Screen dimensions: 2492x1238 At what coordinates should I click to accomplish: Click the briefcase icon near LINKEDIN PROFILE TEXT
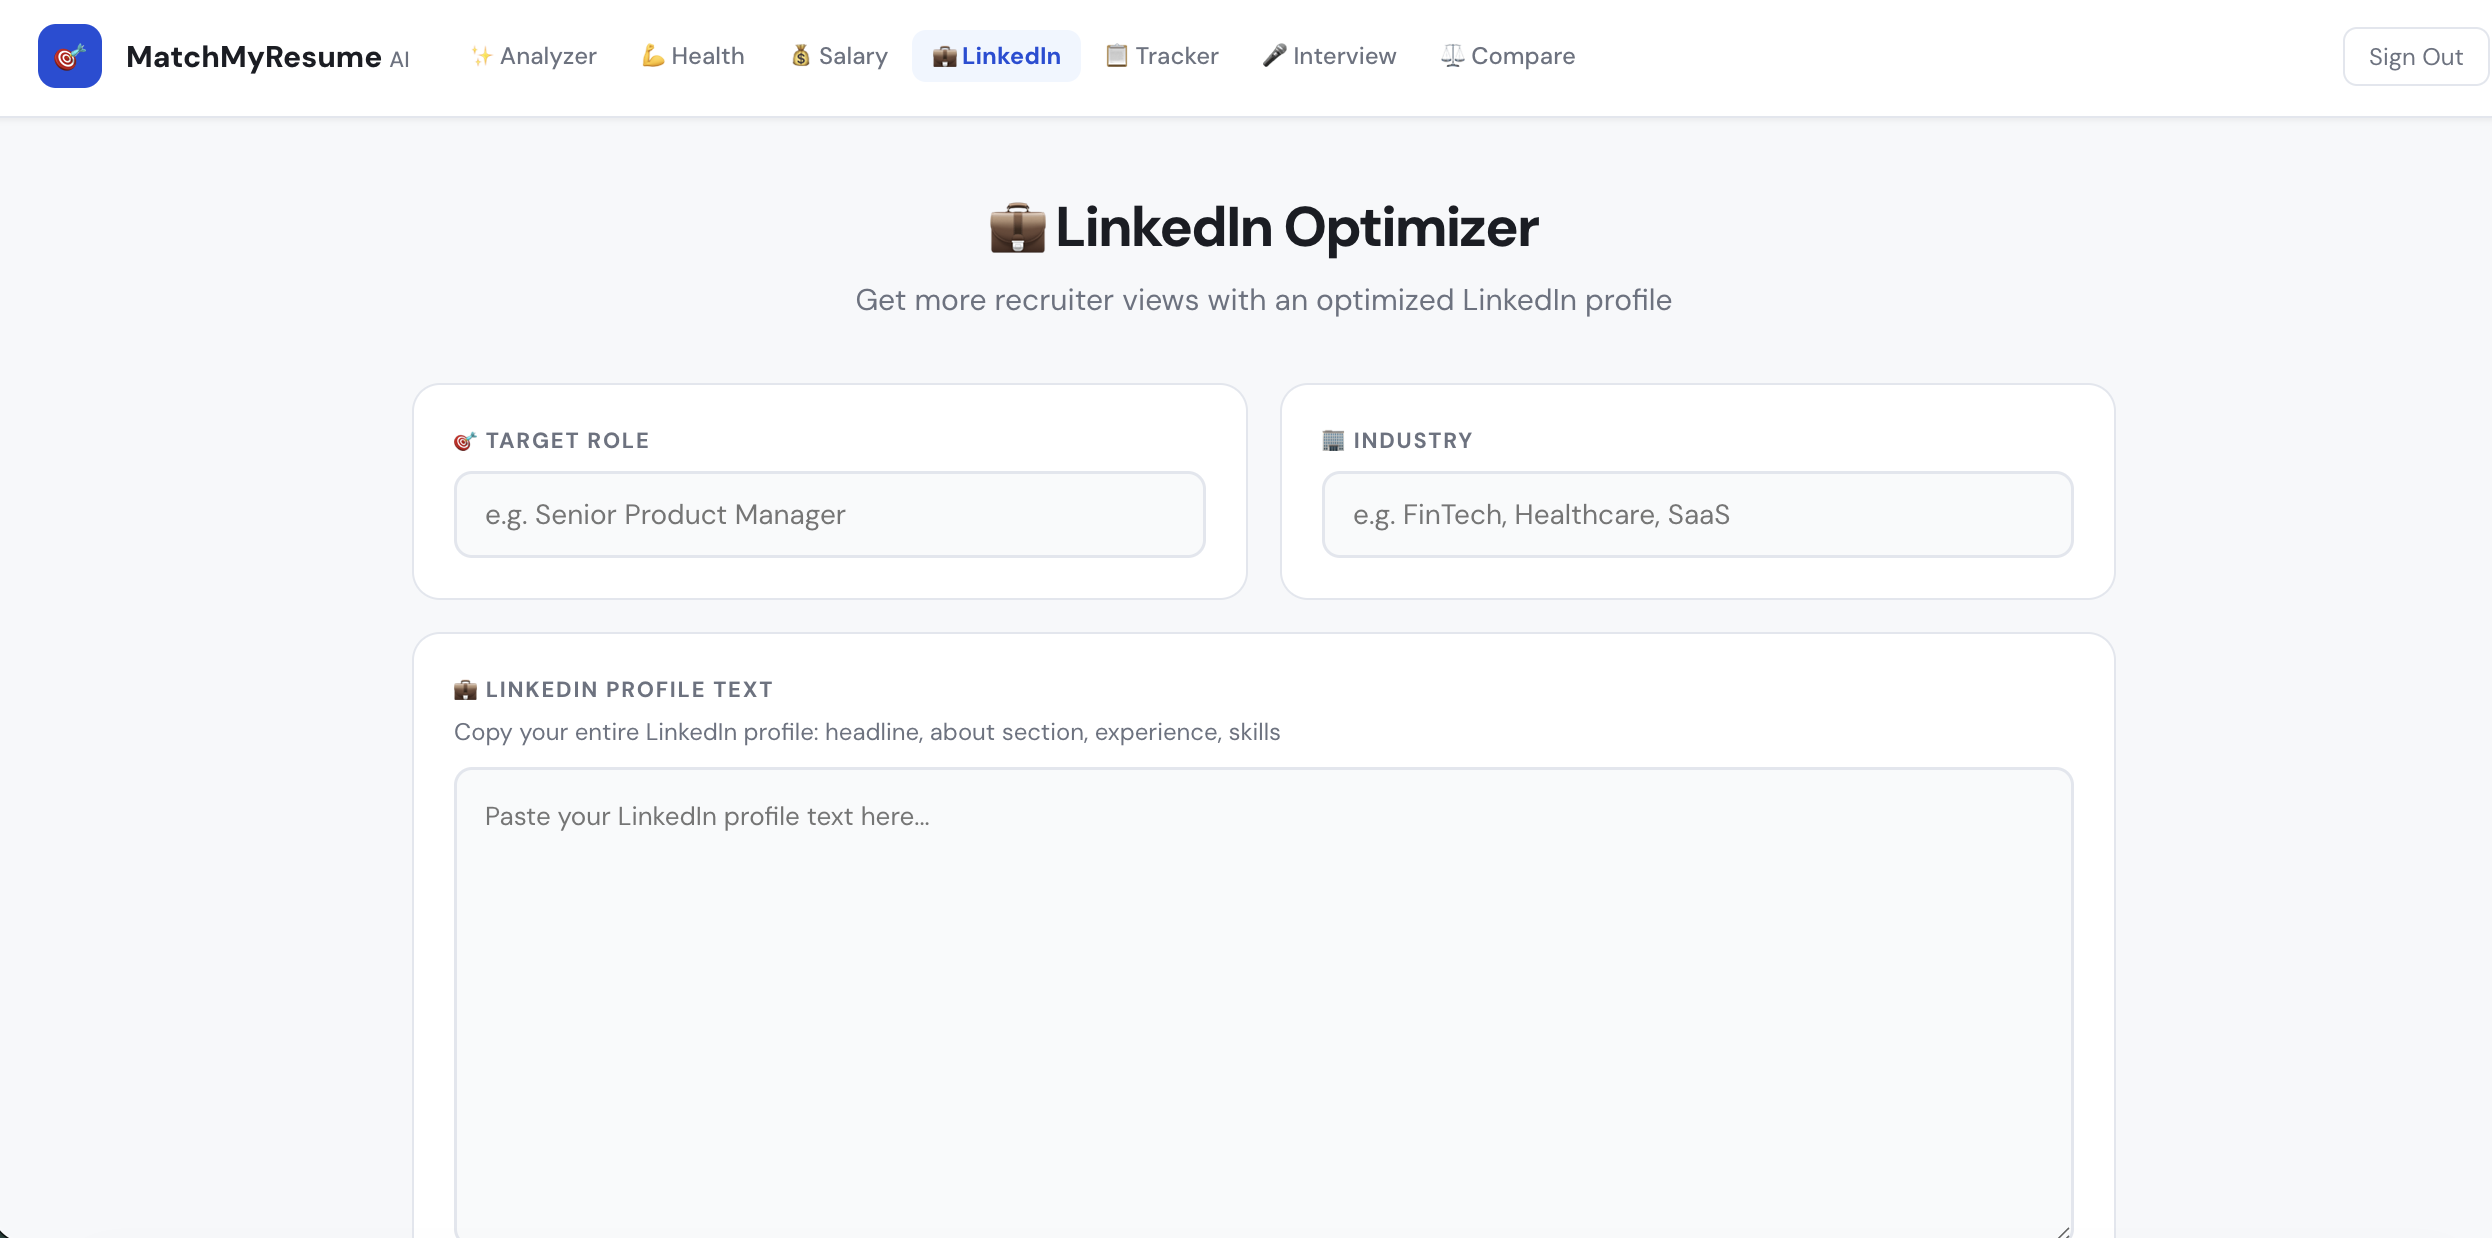click(x=465, y=689)
